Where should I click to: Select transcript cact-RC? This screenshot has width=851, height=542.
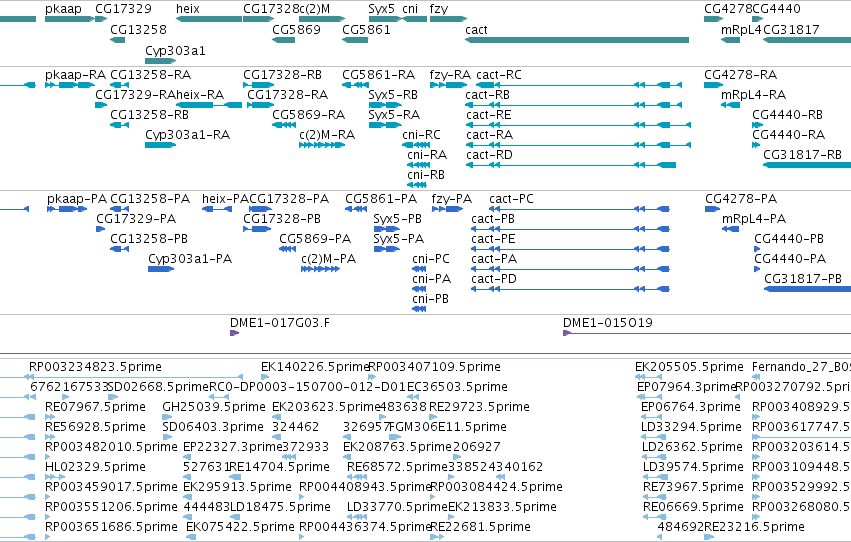(579, 85)
